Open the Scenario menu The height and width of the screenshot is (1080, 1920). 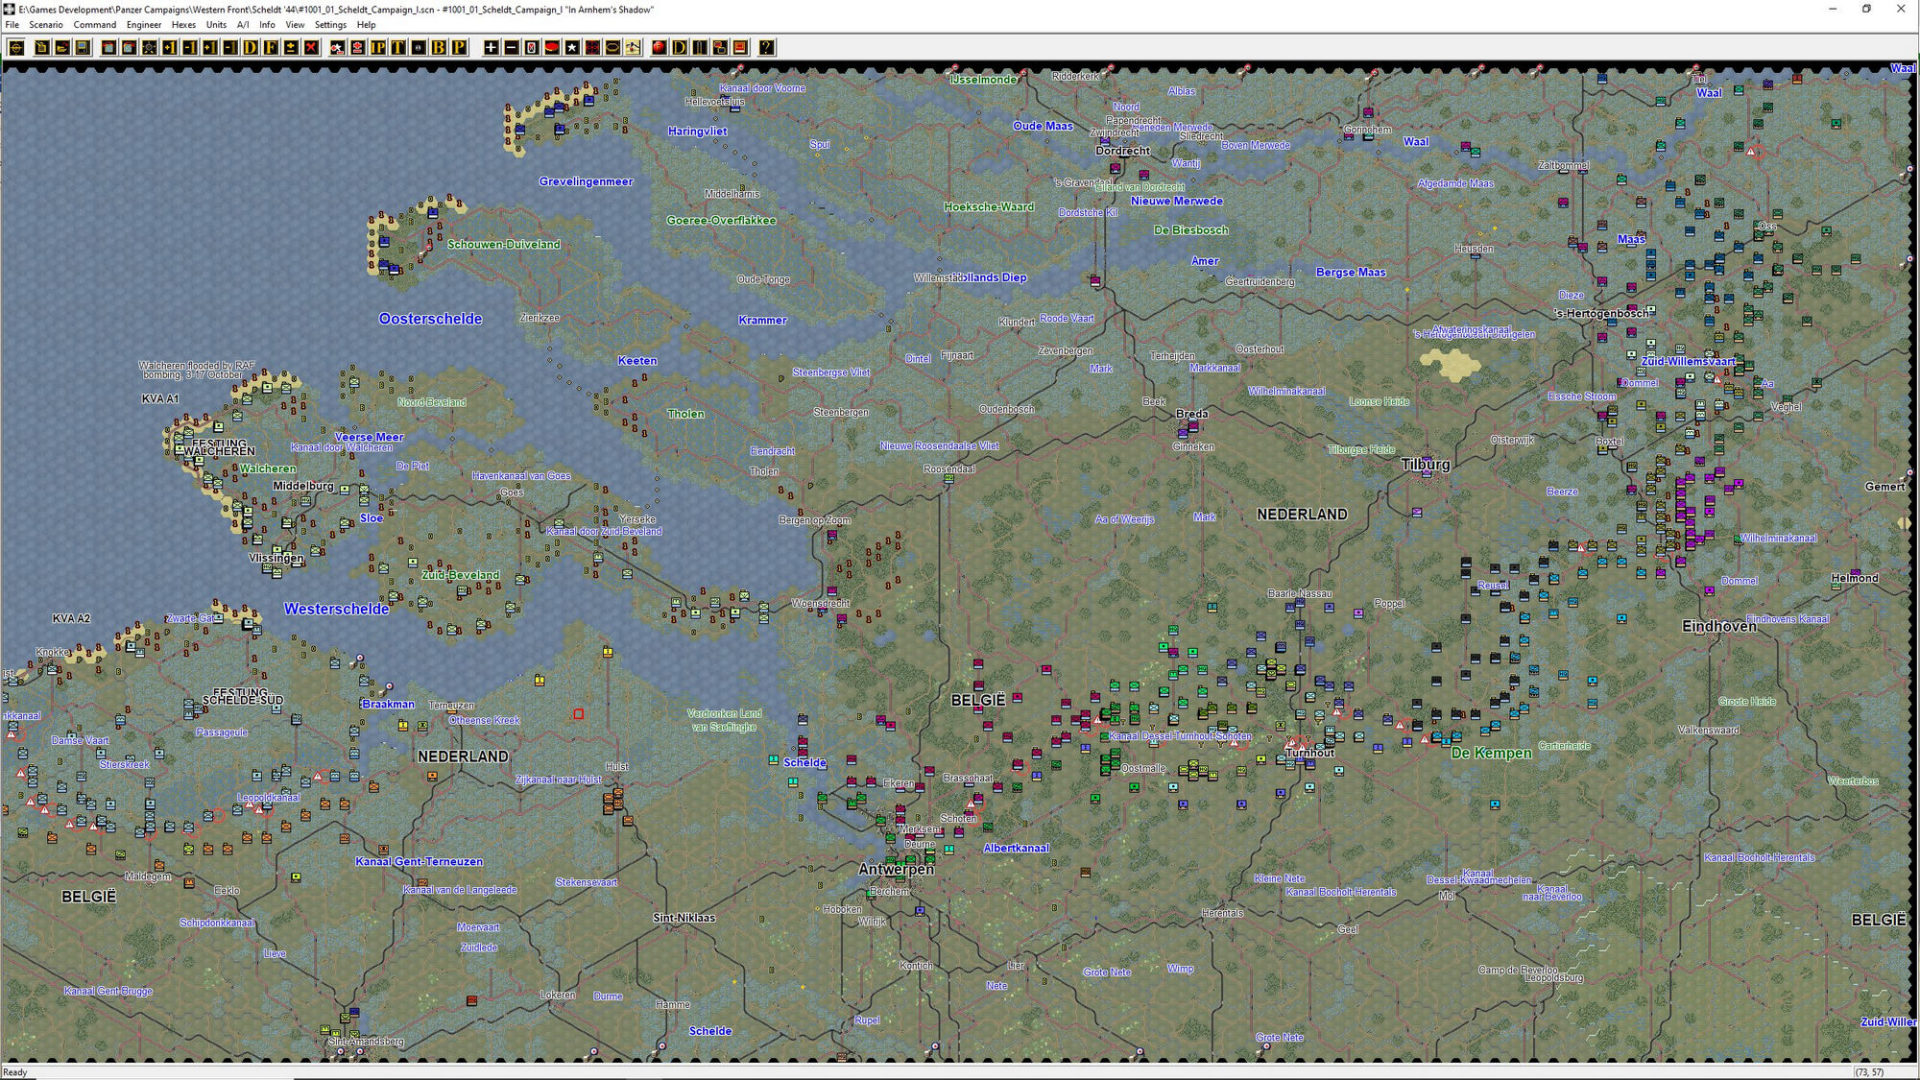(46, 25)
